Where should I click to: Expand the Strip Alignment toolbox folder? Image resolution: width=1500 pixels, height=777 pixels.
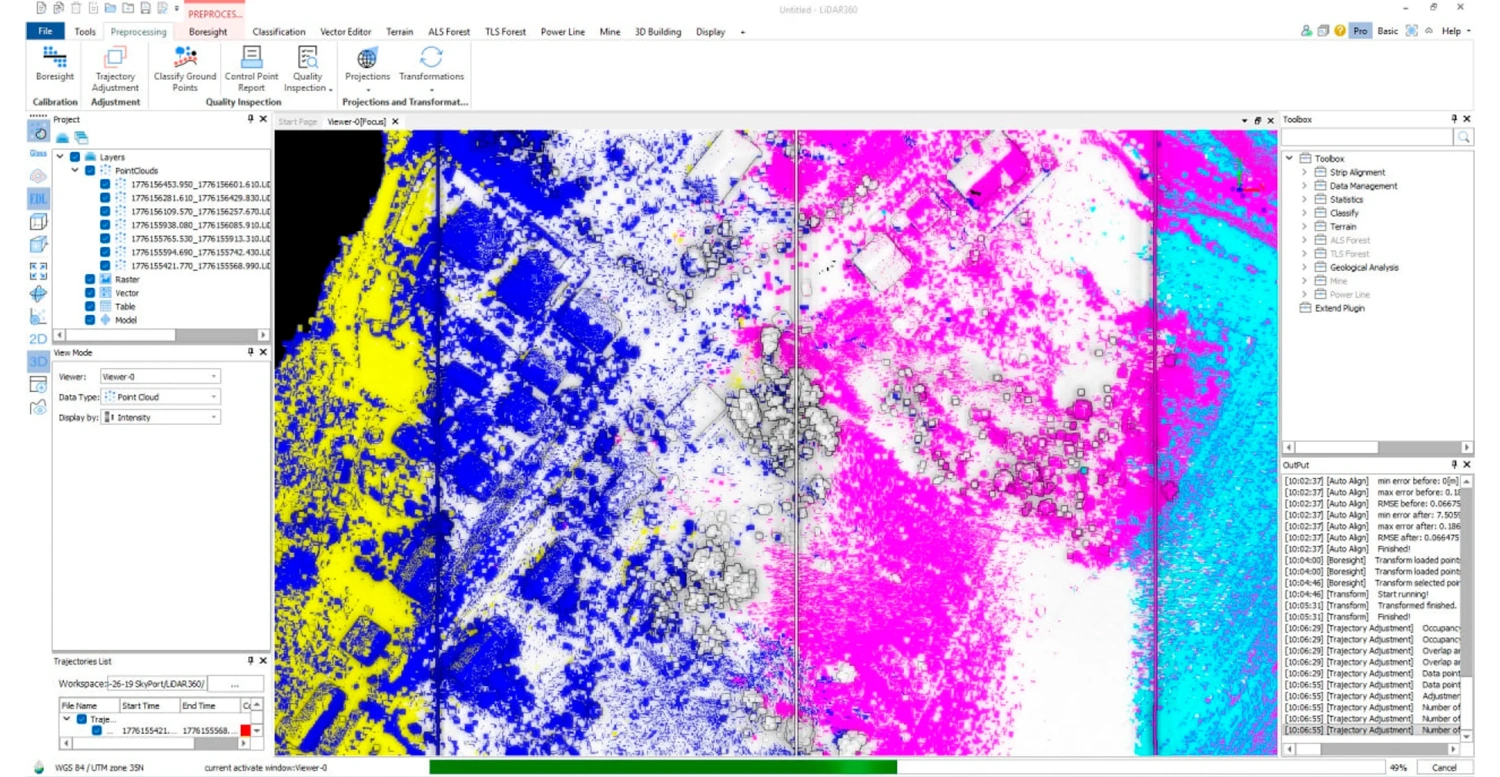[1304, 172]
